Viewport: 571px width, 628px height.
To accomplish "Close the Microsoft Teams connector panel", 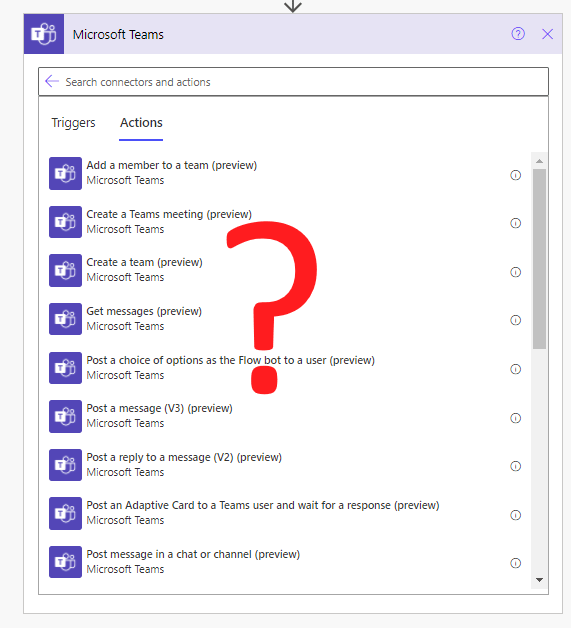I will (x=547, y=34).
